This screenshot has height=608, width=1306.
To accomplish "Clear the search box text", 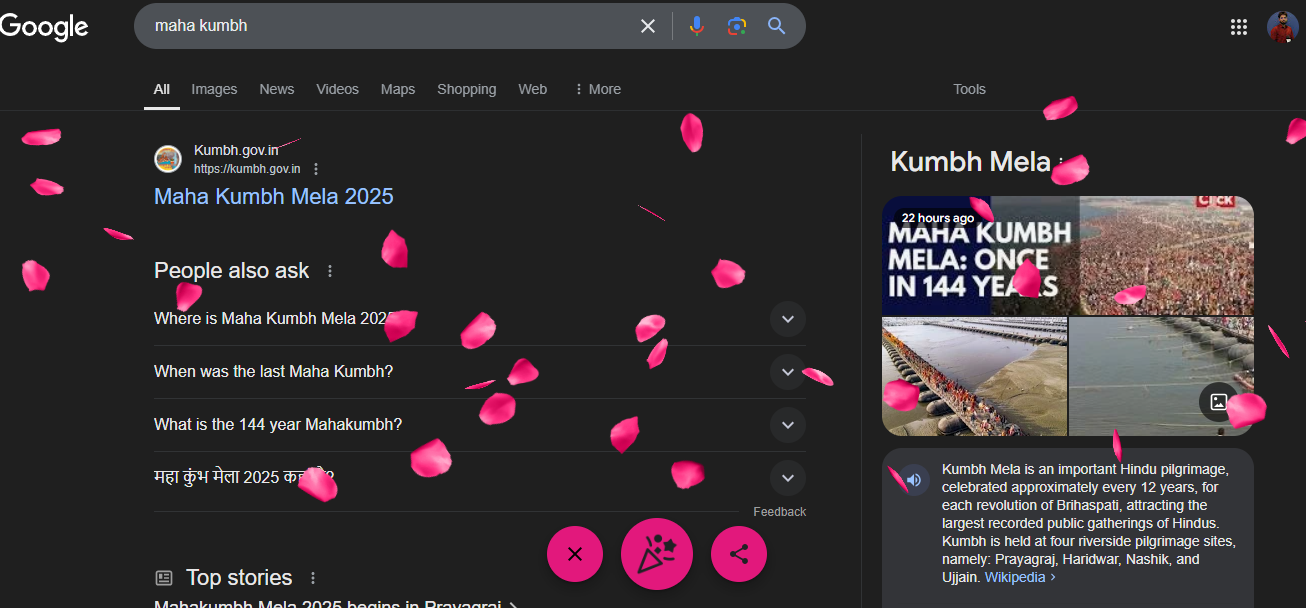I will pos(648,26).
